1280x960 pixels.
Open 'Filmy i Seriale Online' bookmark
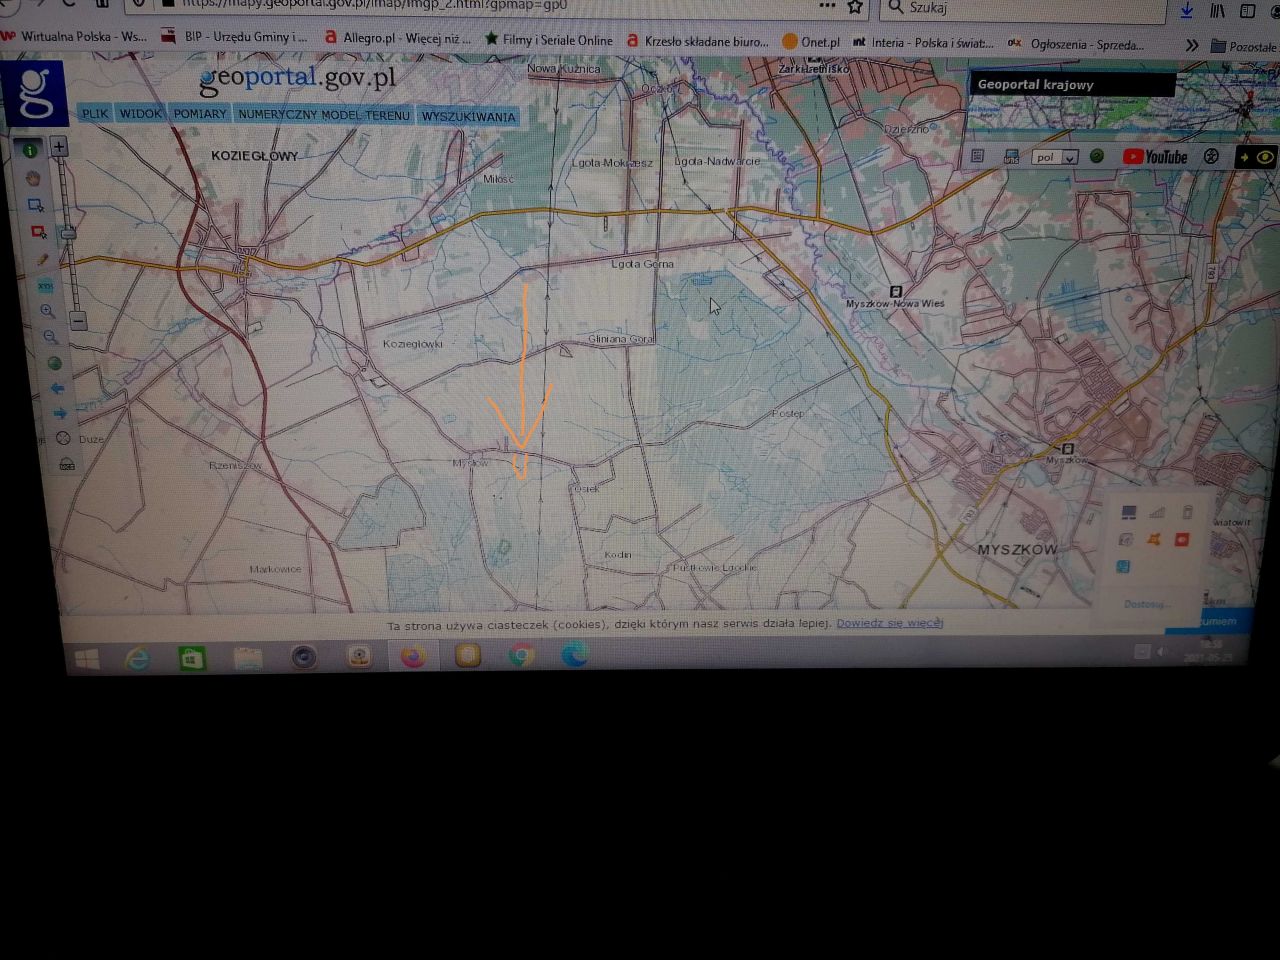[549, 40]
